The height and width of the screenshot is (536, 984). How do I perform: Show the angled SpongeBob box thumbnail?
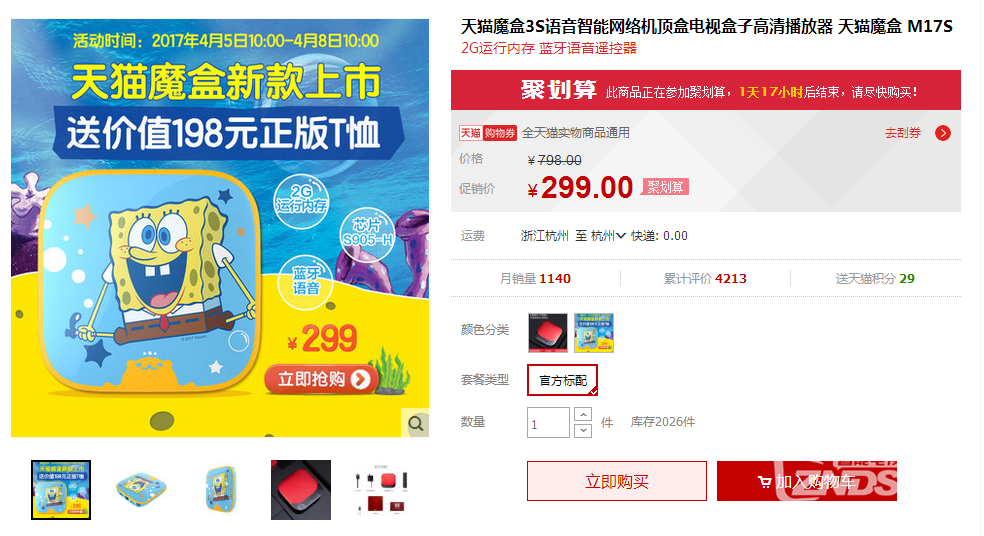(x=141, y=490)
